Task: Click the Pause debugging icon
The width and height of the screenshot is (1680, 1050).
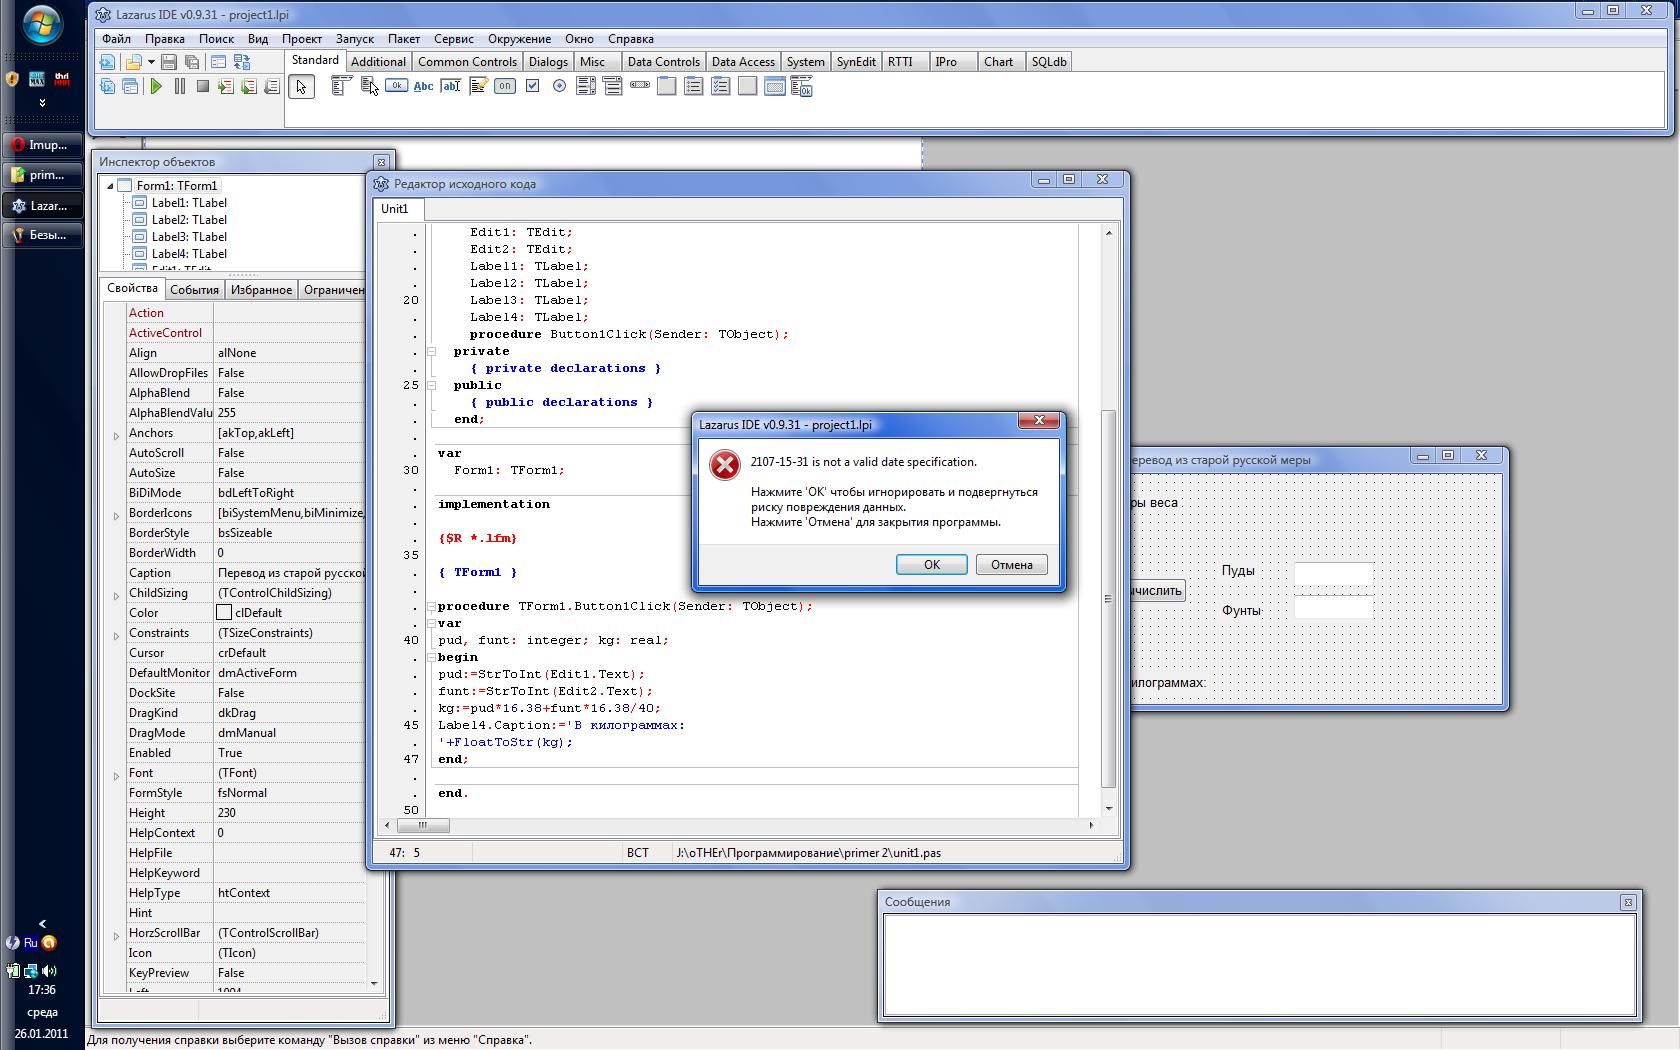Action: pyautogui.click(x=180, y=87)
